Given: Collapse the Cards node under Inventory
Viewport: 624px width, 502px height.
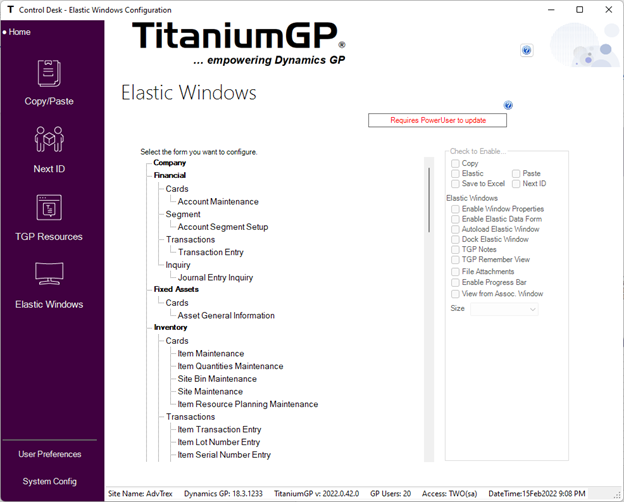Looking at the screenshot, I should pyautogui.click(x=177, y=341).
